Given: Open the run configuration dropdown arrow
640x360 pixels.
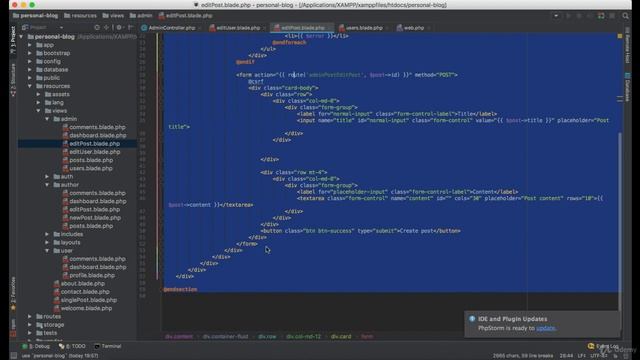Looking at the screenshot, I should (x=556, y=16).
